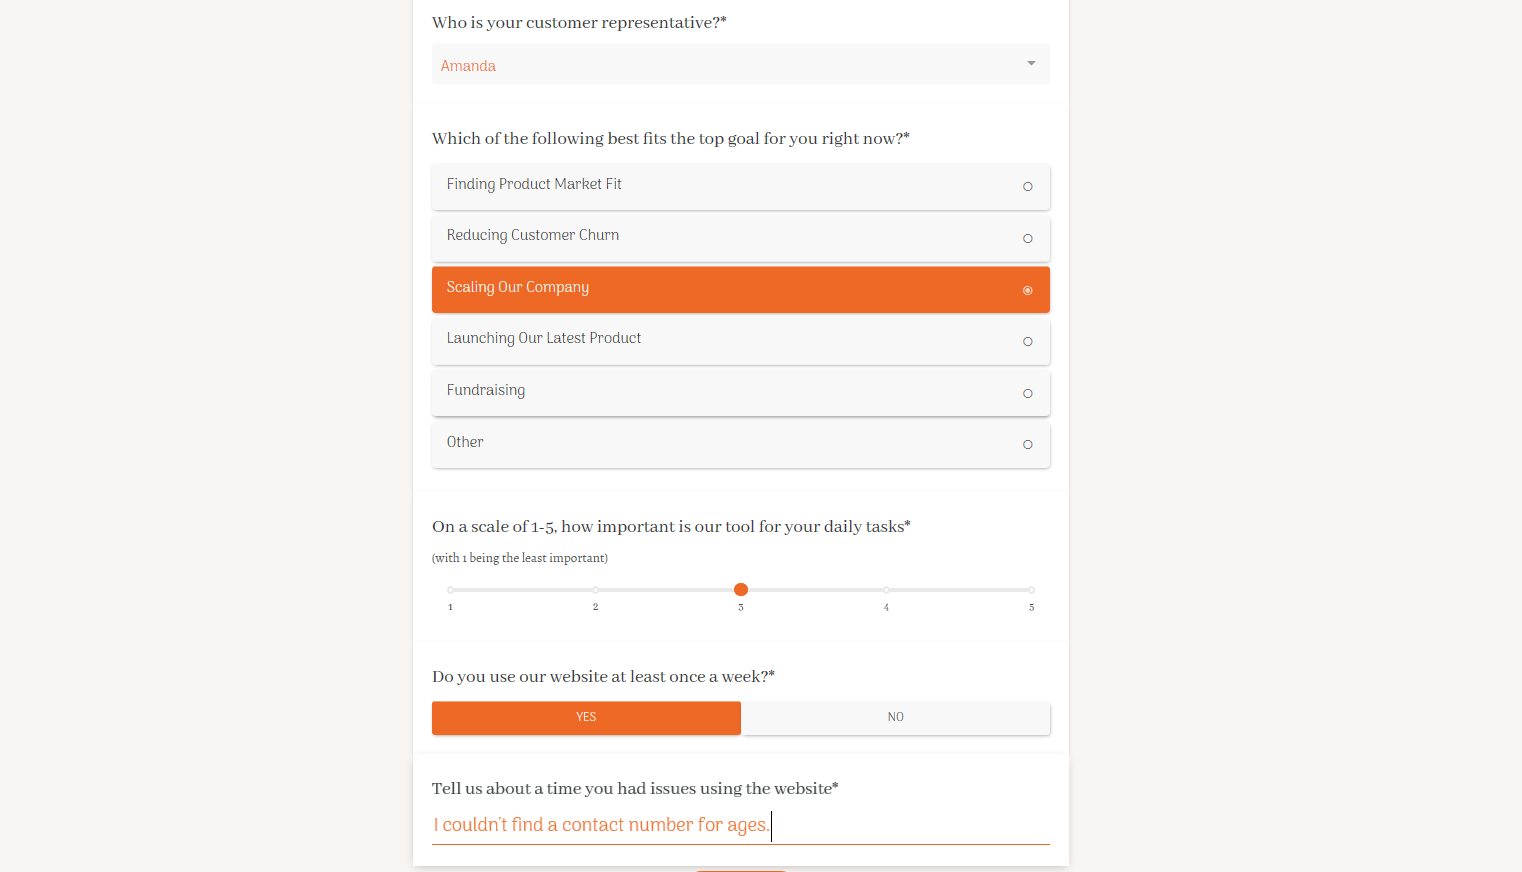Set the importance slider to 2

click(x=596, y=590)
